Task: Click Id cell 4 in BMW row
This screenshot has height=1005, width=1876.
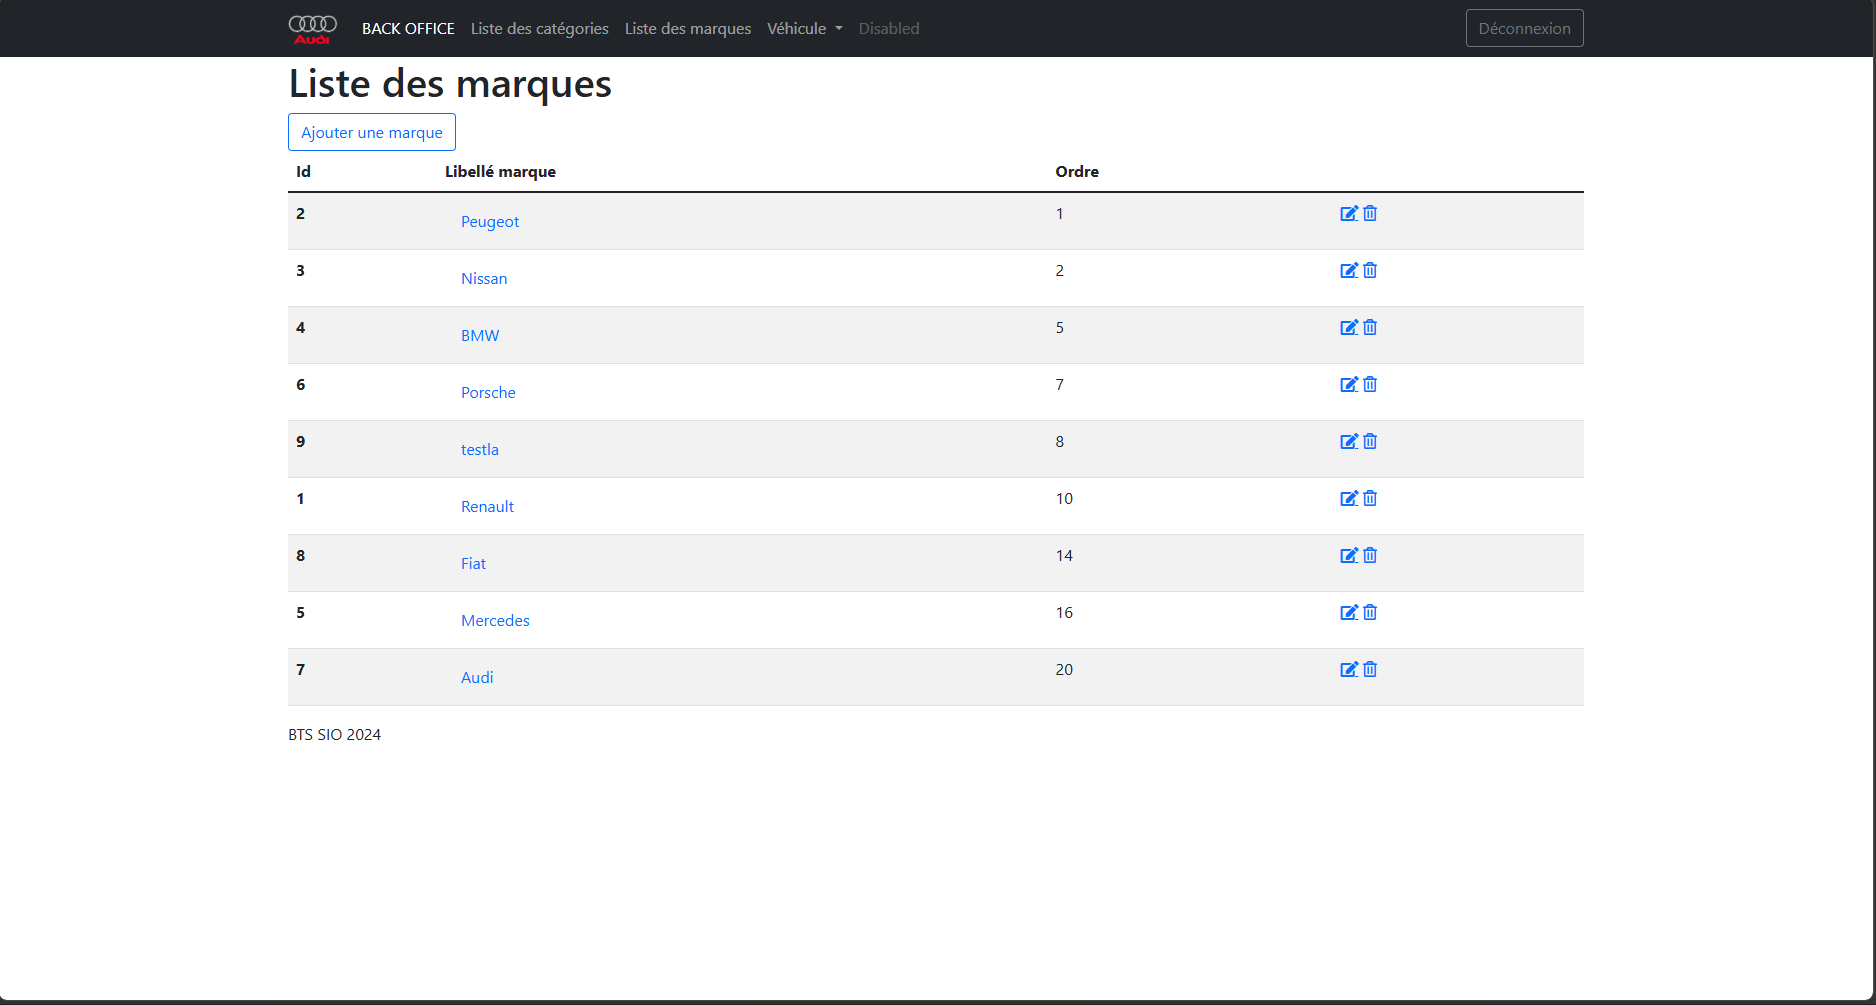Action: [301, 328]
